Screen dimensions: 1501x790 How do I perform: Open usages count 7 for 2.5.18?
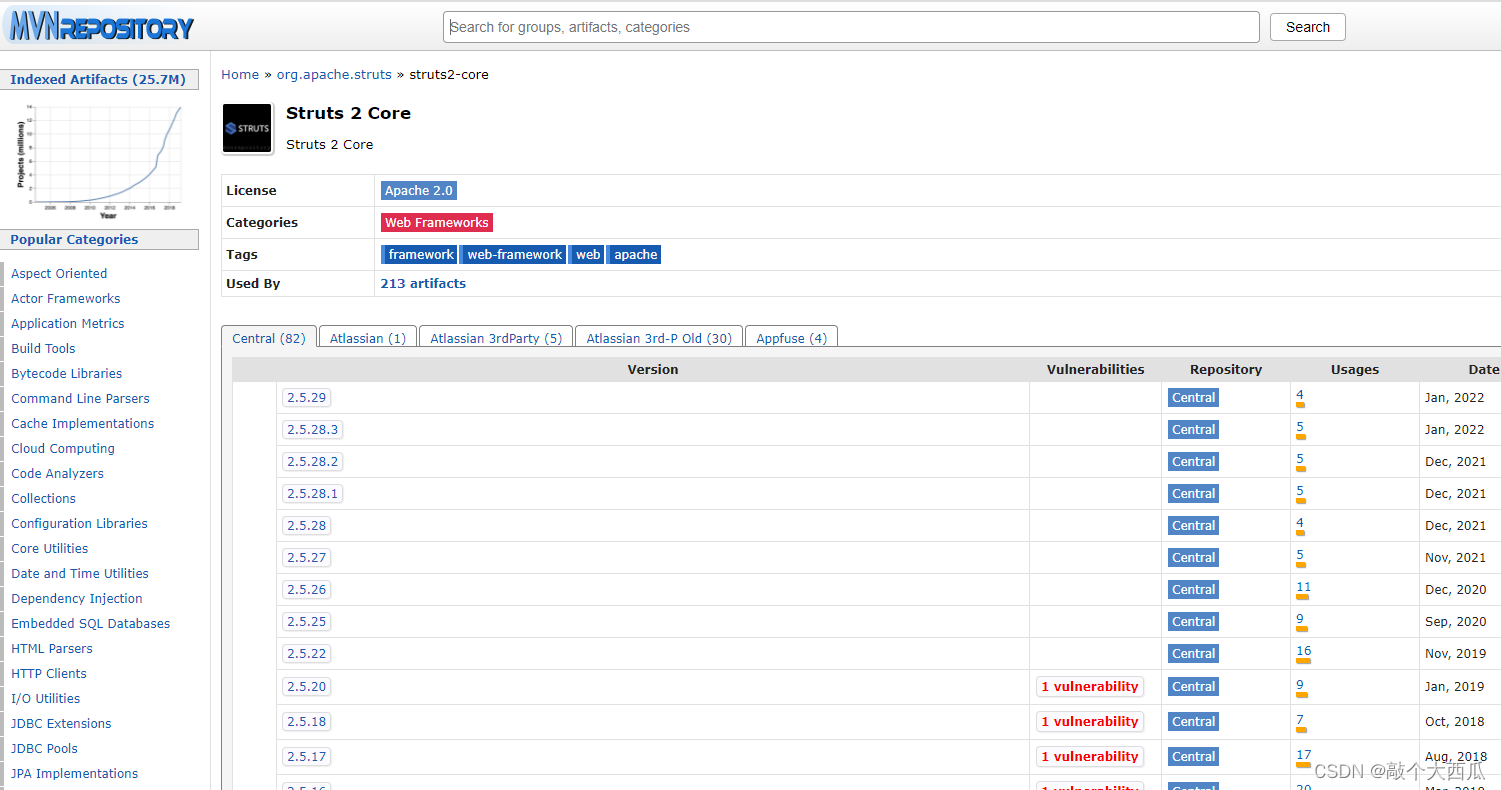click(1300, 720)
